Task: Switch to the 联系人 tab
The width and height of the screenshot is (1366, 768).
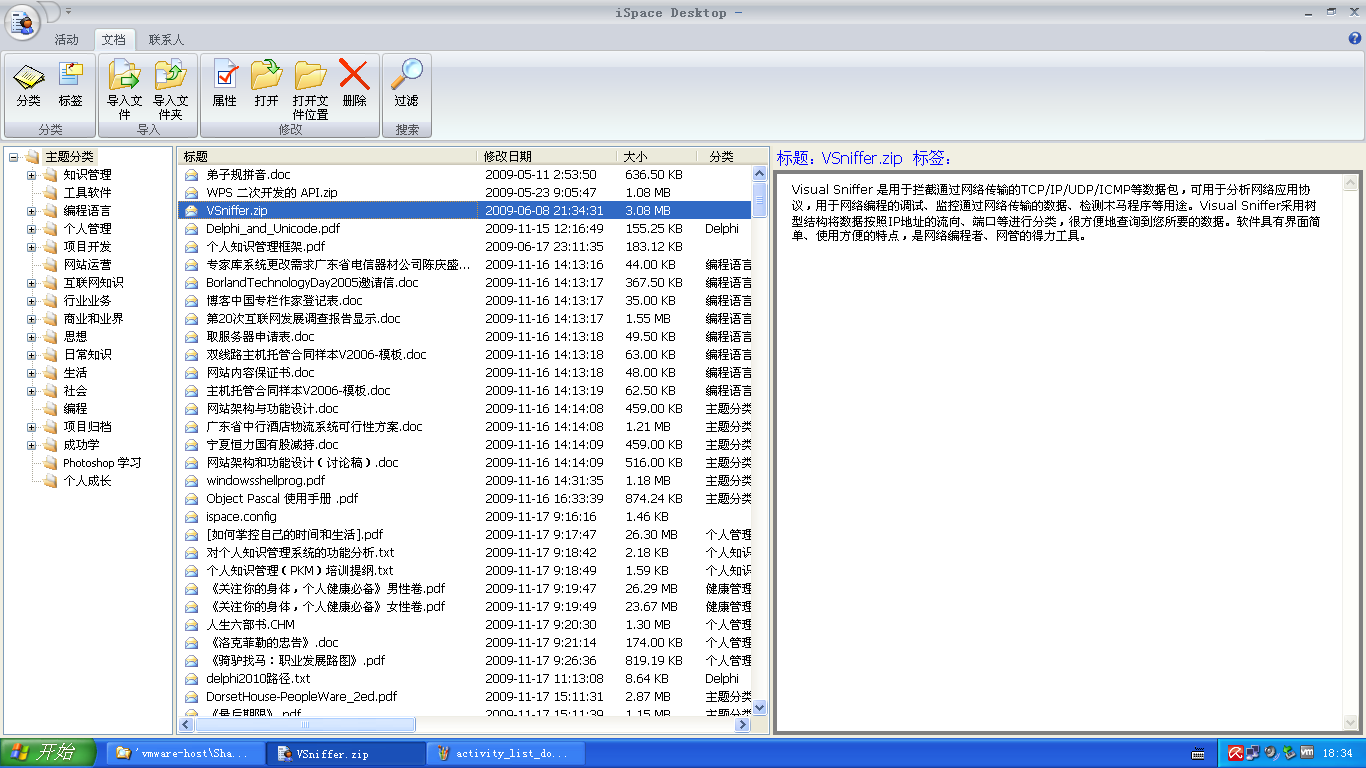Action: pyautogui.click(x=167, y=40)
